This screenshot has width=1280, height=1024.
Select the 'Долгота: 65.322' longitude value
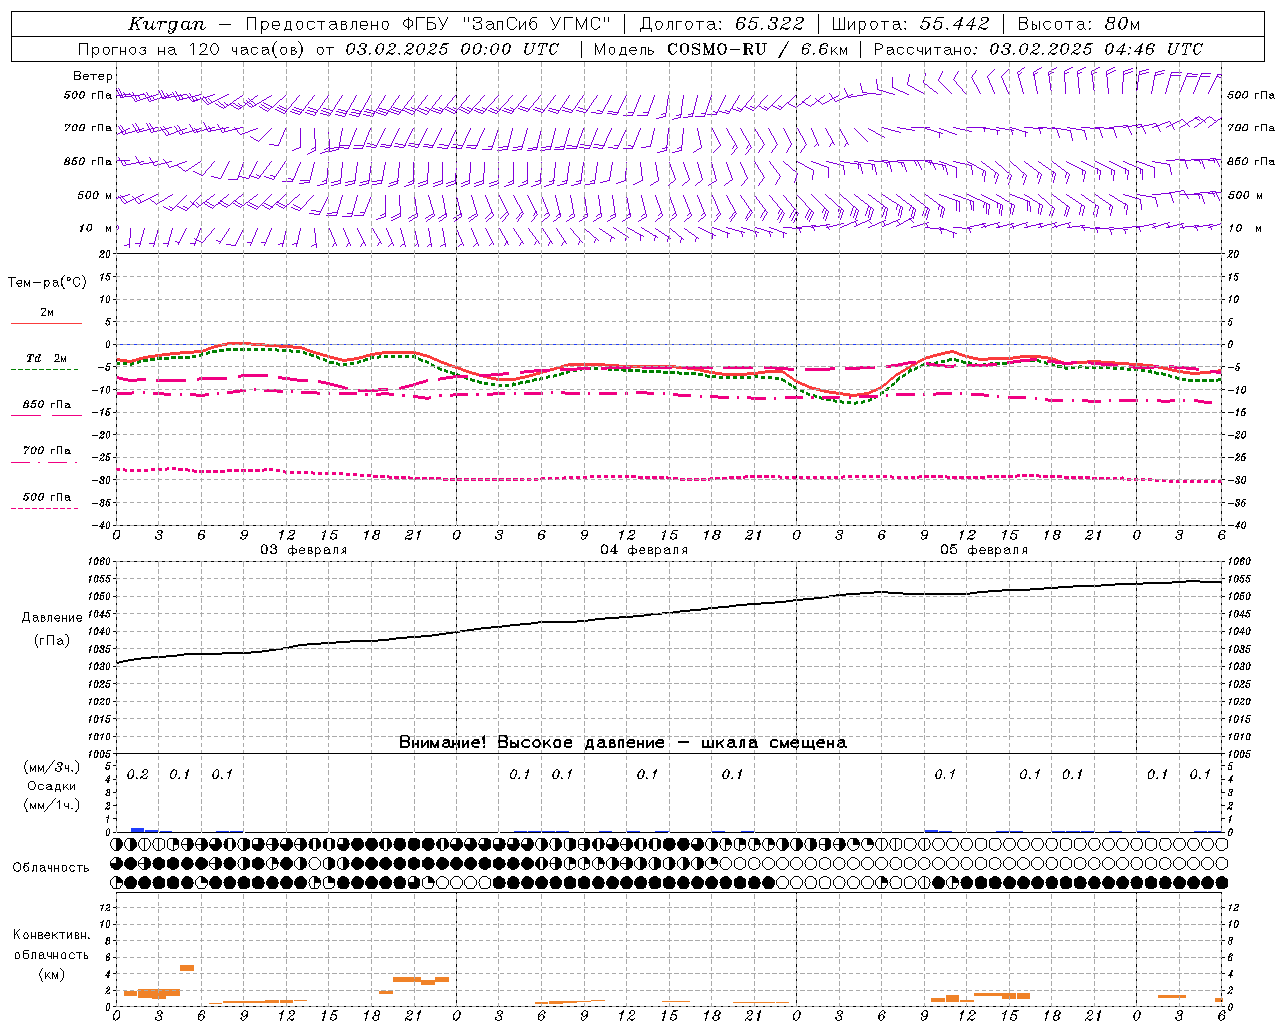point(721,24)
